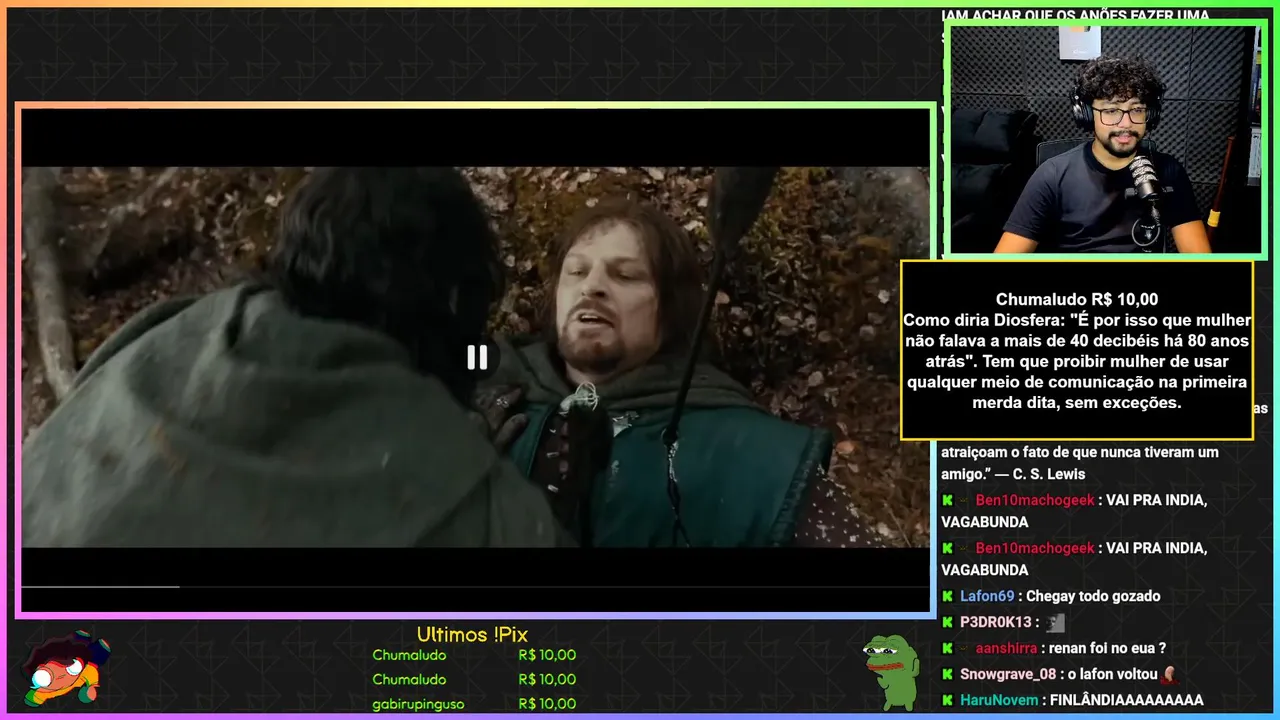
Task: Open Lafon69's chat username
Action: 987,596
